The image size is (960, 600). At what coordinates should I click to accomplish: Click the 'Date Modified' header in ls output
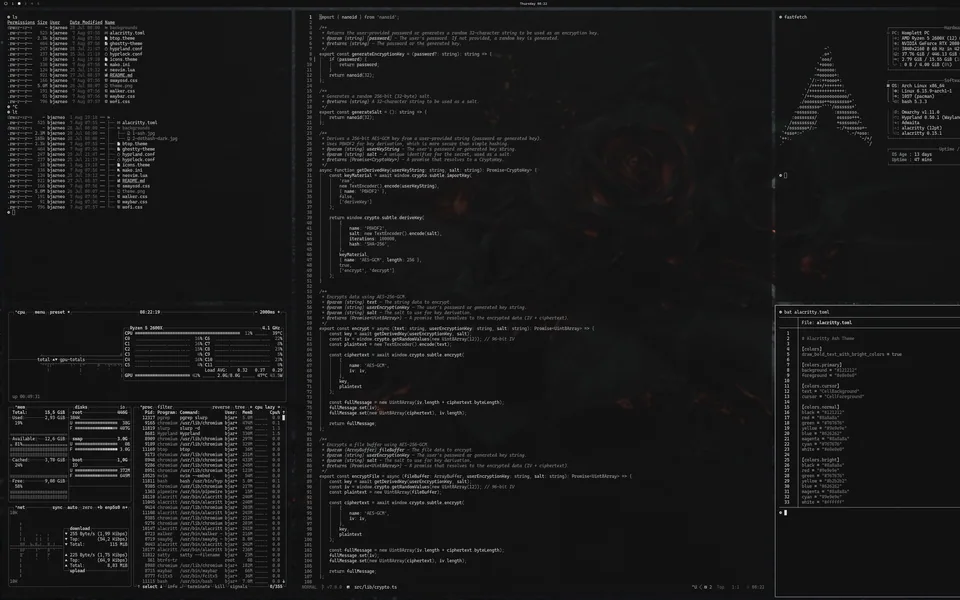click(x=85, y=23)
